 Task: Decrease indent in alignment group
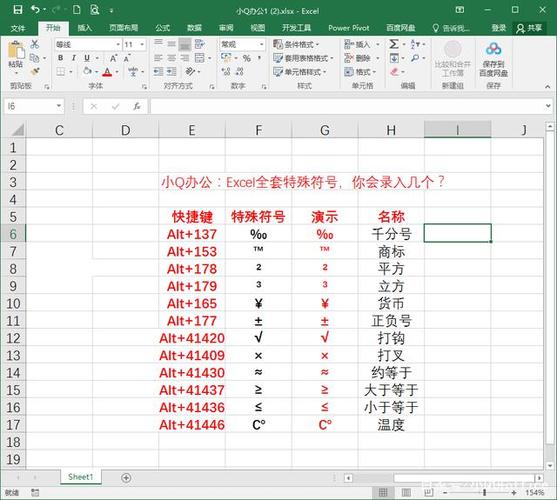[158, 72]
